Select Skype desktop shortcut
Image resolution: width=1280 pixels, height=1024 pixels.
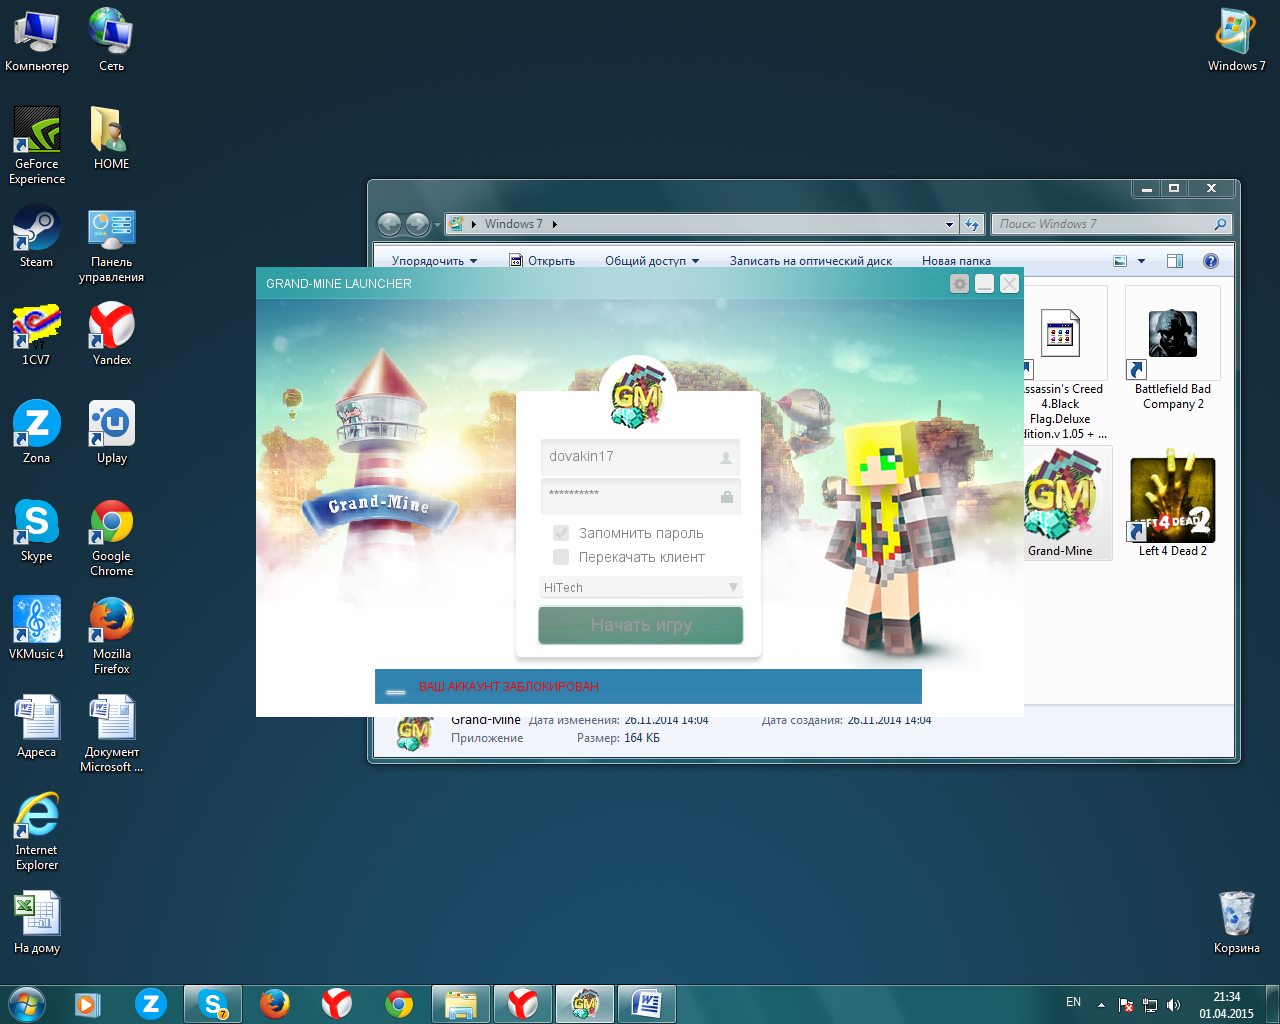pyautogui.click(x=37, y=530)
